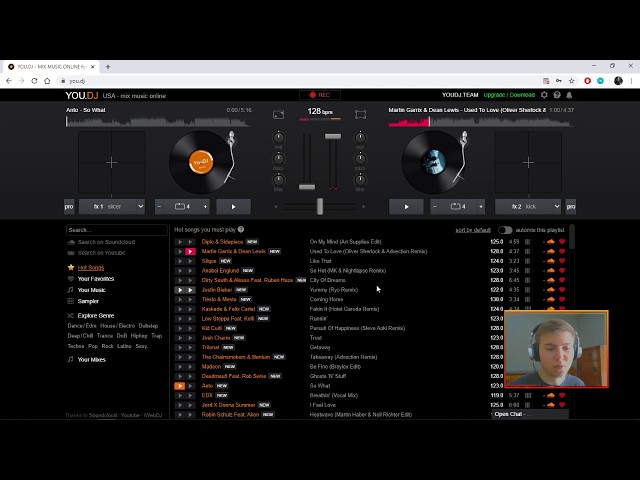Open Chat panel at bottom right

[x=530, y=414]
